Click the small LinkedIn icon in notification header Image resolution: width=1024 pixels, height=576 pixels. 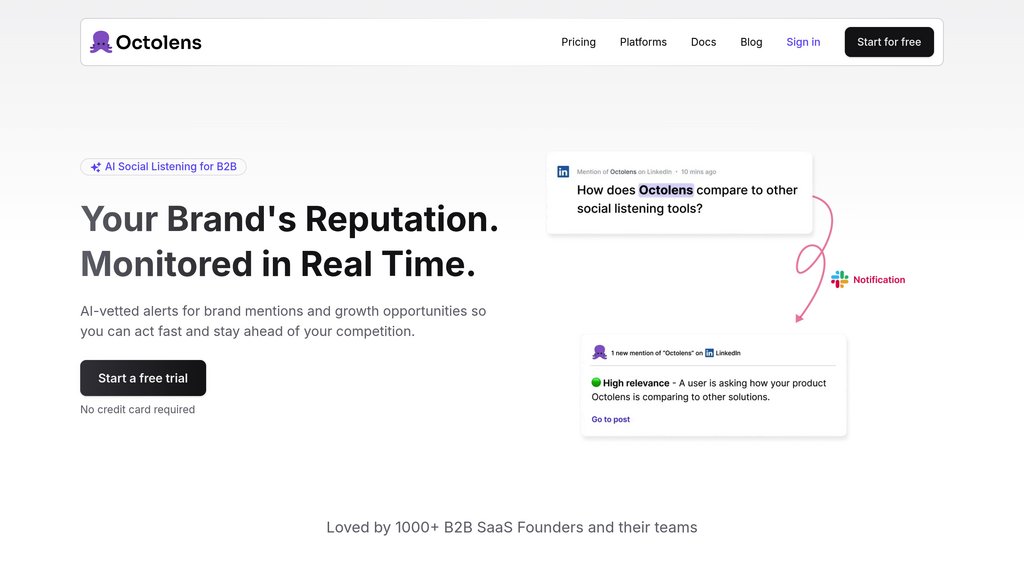click(x=709, y=353)
